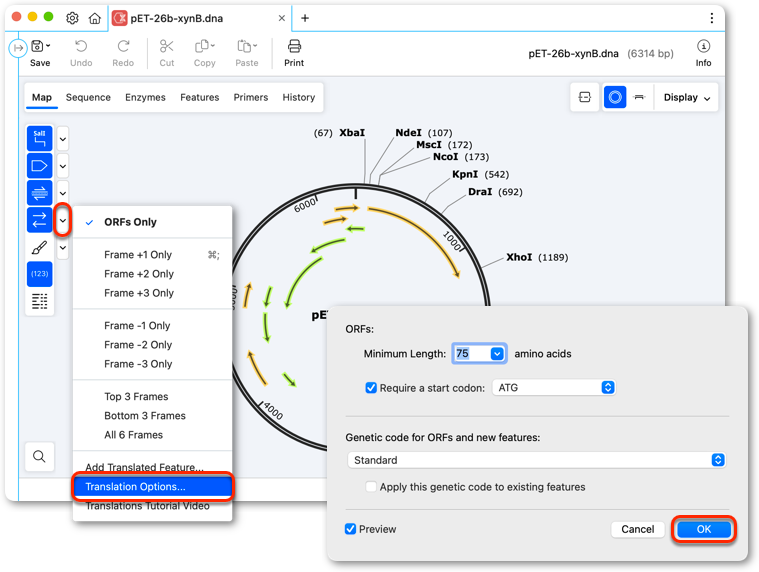This screenshot has width=759, height=572.
Task: Click the XhoI (1189) enzyme label
Action: pyautogui.click(x=537, y=257)
